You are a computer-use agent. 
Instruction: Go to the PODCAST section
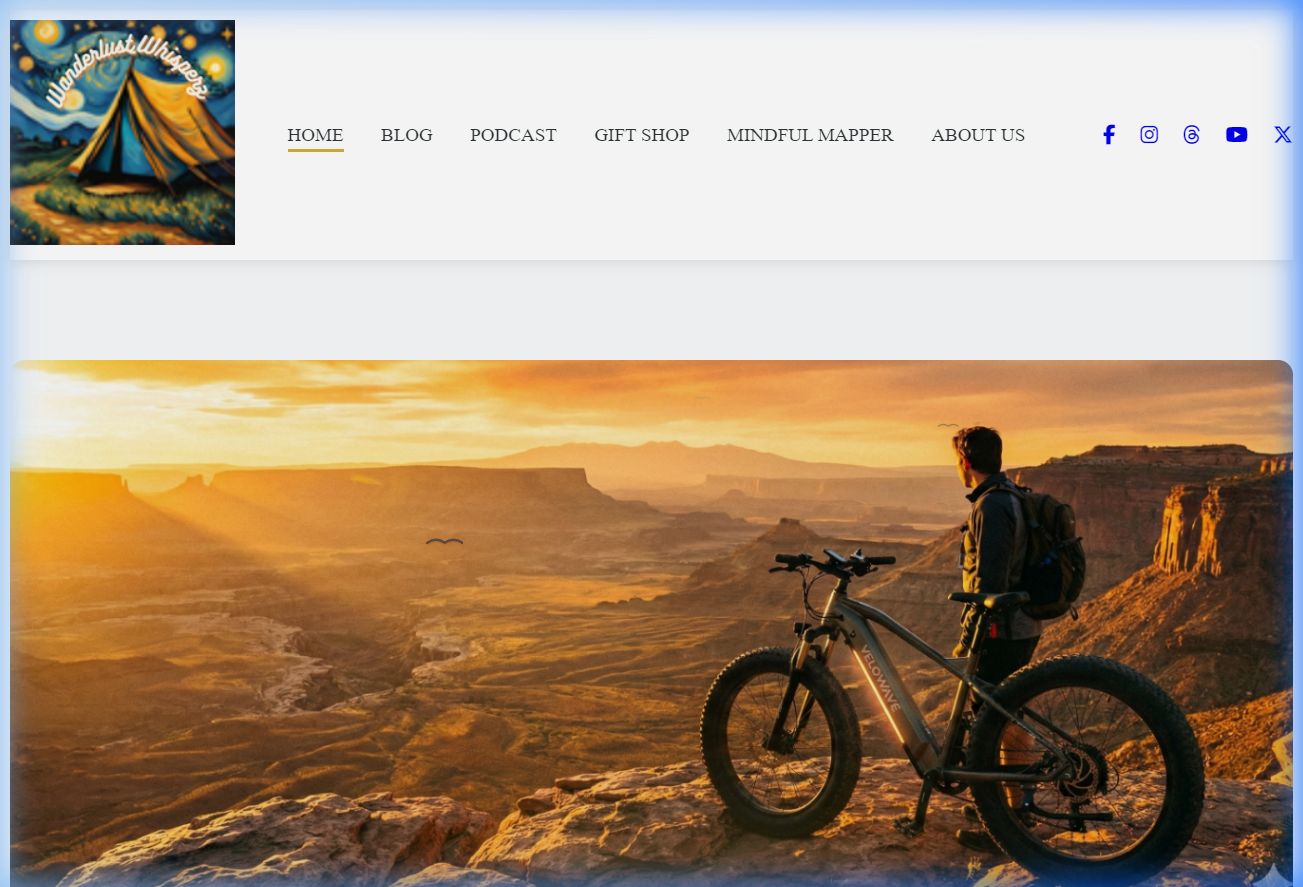pyautogui.click(x=513, y=135)
